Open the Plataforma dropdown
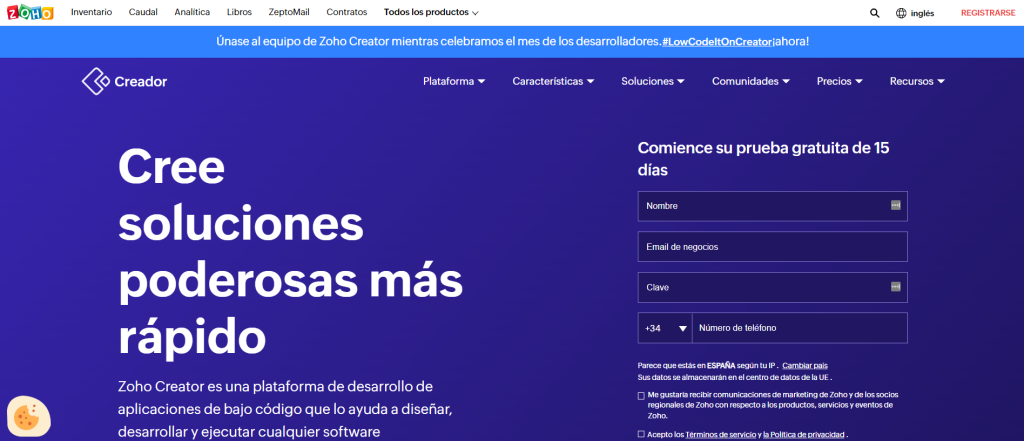The image size is (1024, 441). (x=454, y=82)
